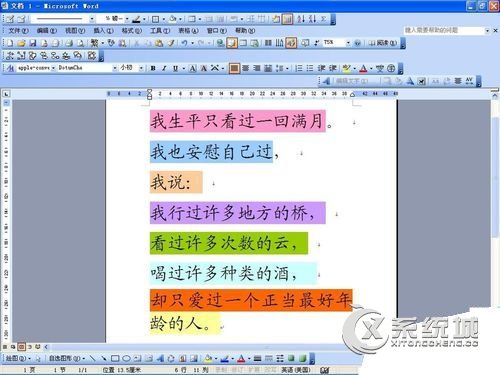Click the 阅读 (Reading) button
The height and width of the screenshot is (375, 500).
383,43
